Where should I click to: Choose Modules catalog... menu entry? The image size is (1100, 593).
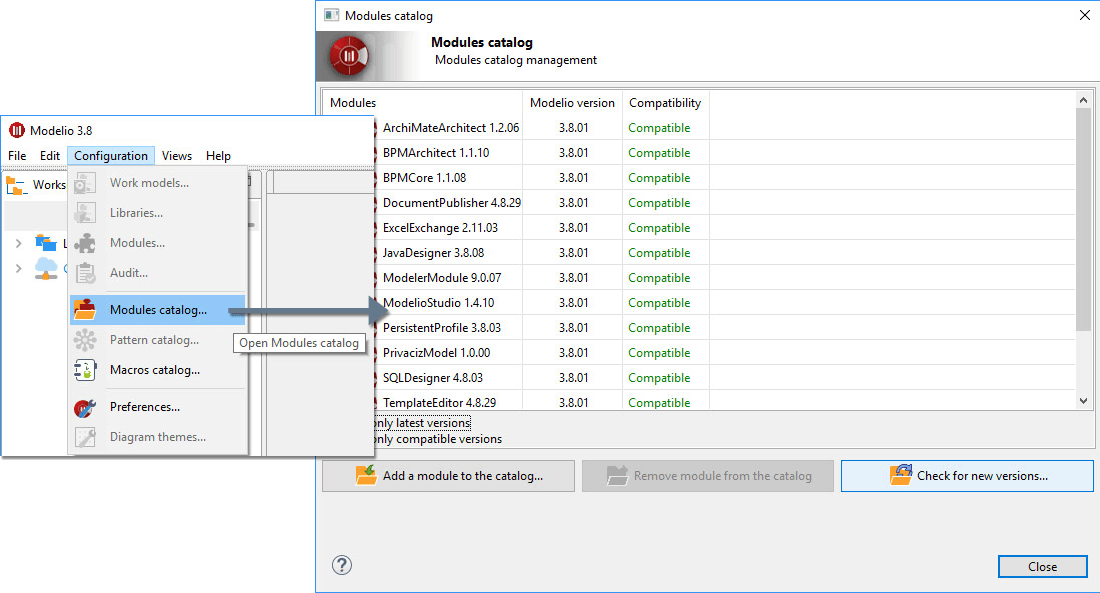[158, 309]
